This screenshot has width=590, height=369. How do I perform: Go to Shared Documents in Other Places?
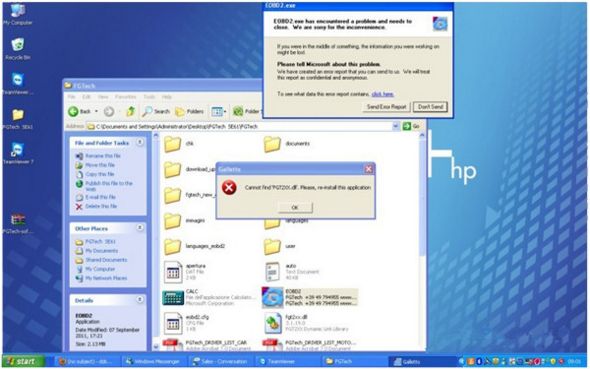tap(102, 260)
